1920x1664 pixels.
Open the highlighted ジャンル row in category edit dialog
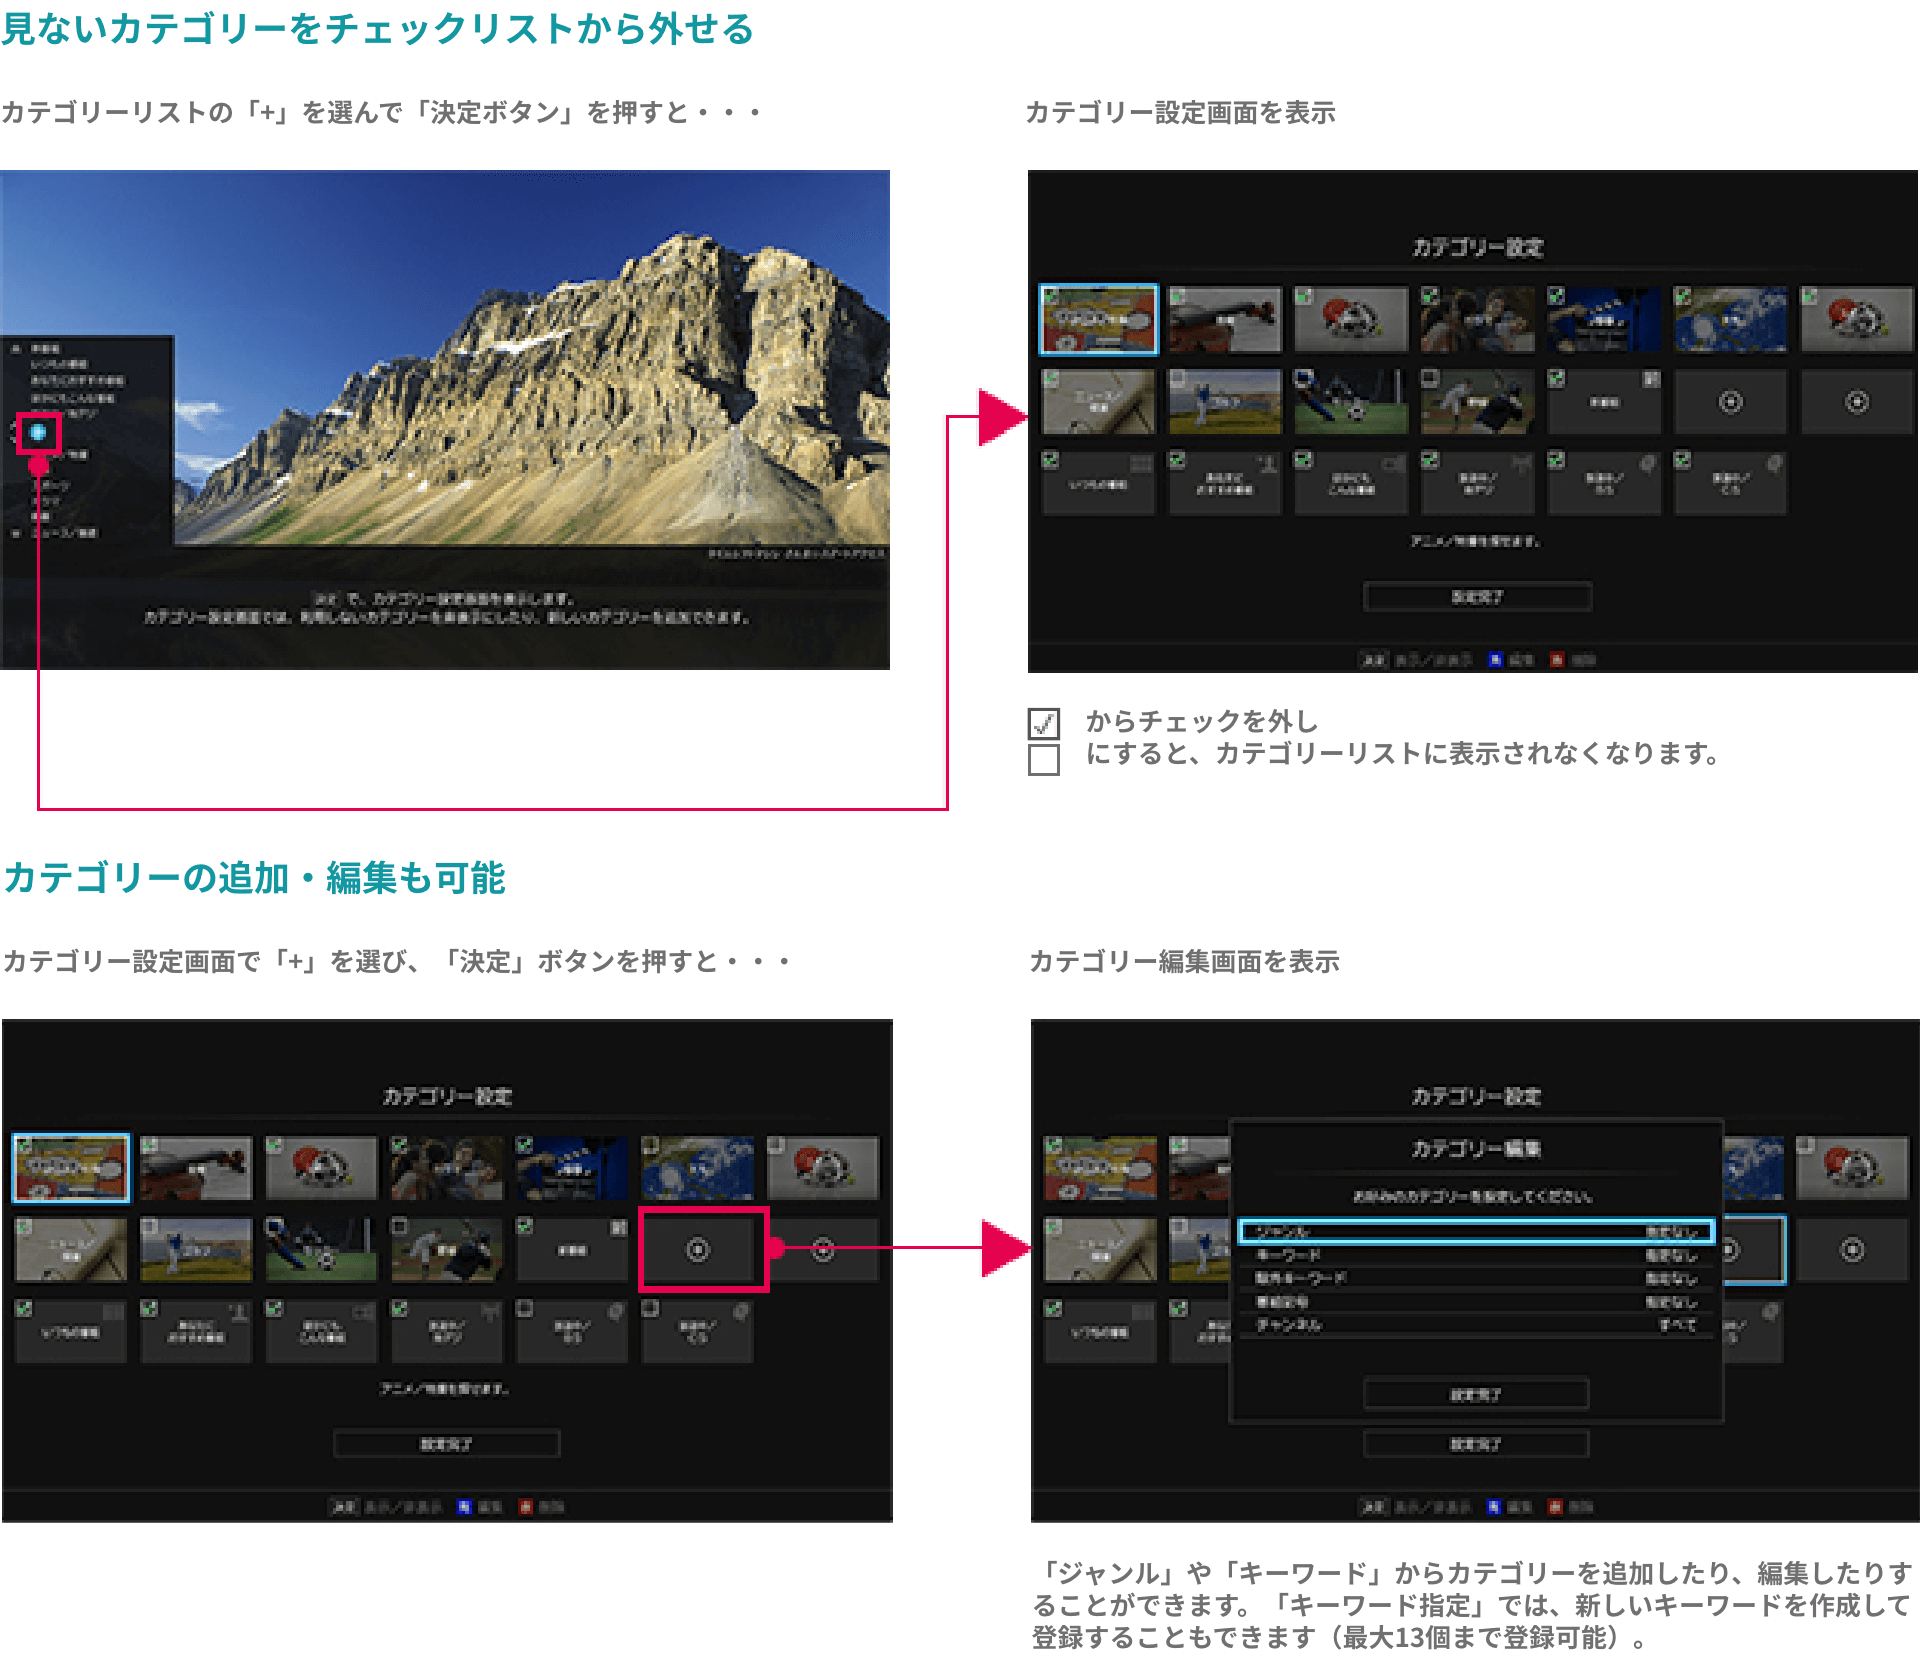pyautogui.click(x=1475, y=1231)
